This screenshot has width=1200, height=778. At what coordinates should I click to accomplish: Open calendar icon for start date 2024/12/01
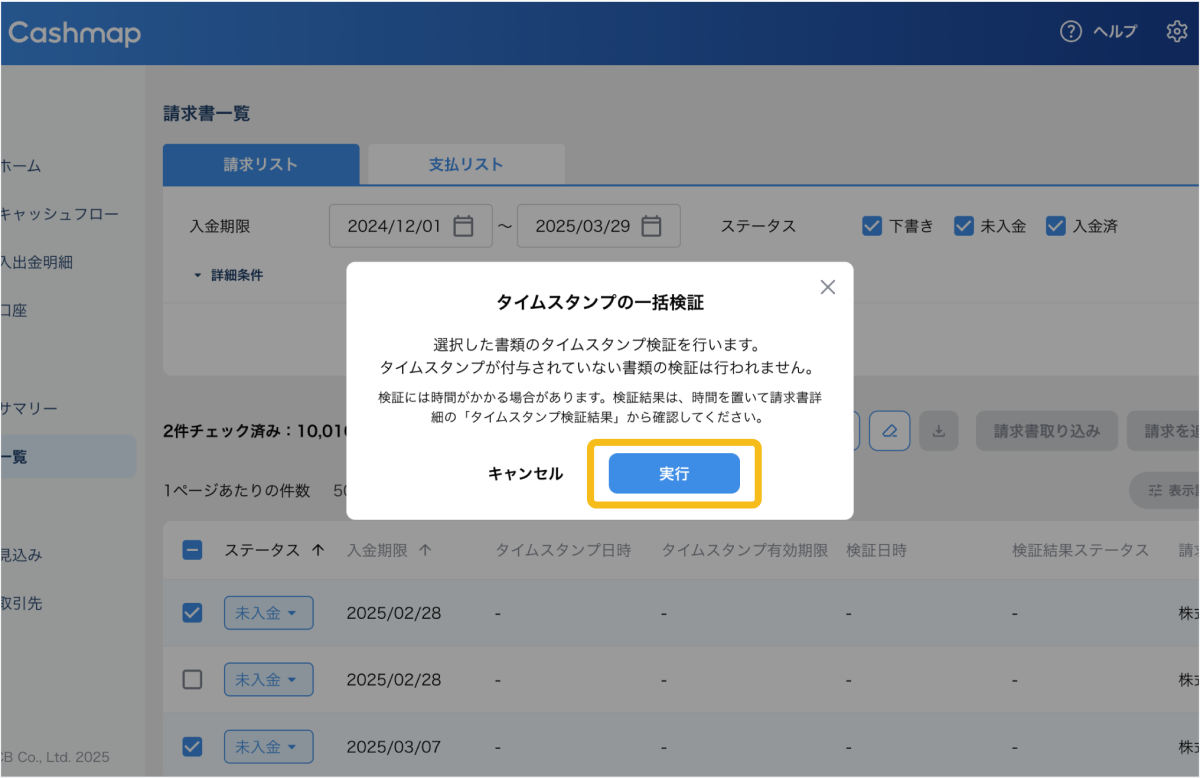(463, 226)
